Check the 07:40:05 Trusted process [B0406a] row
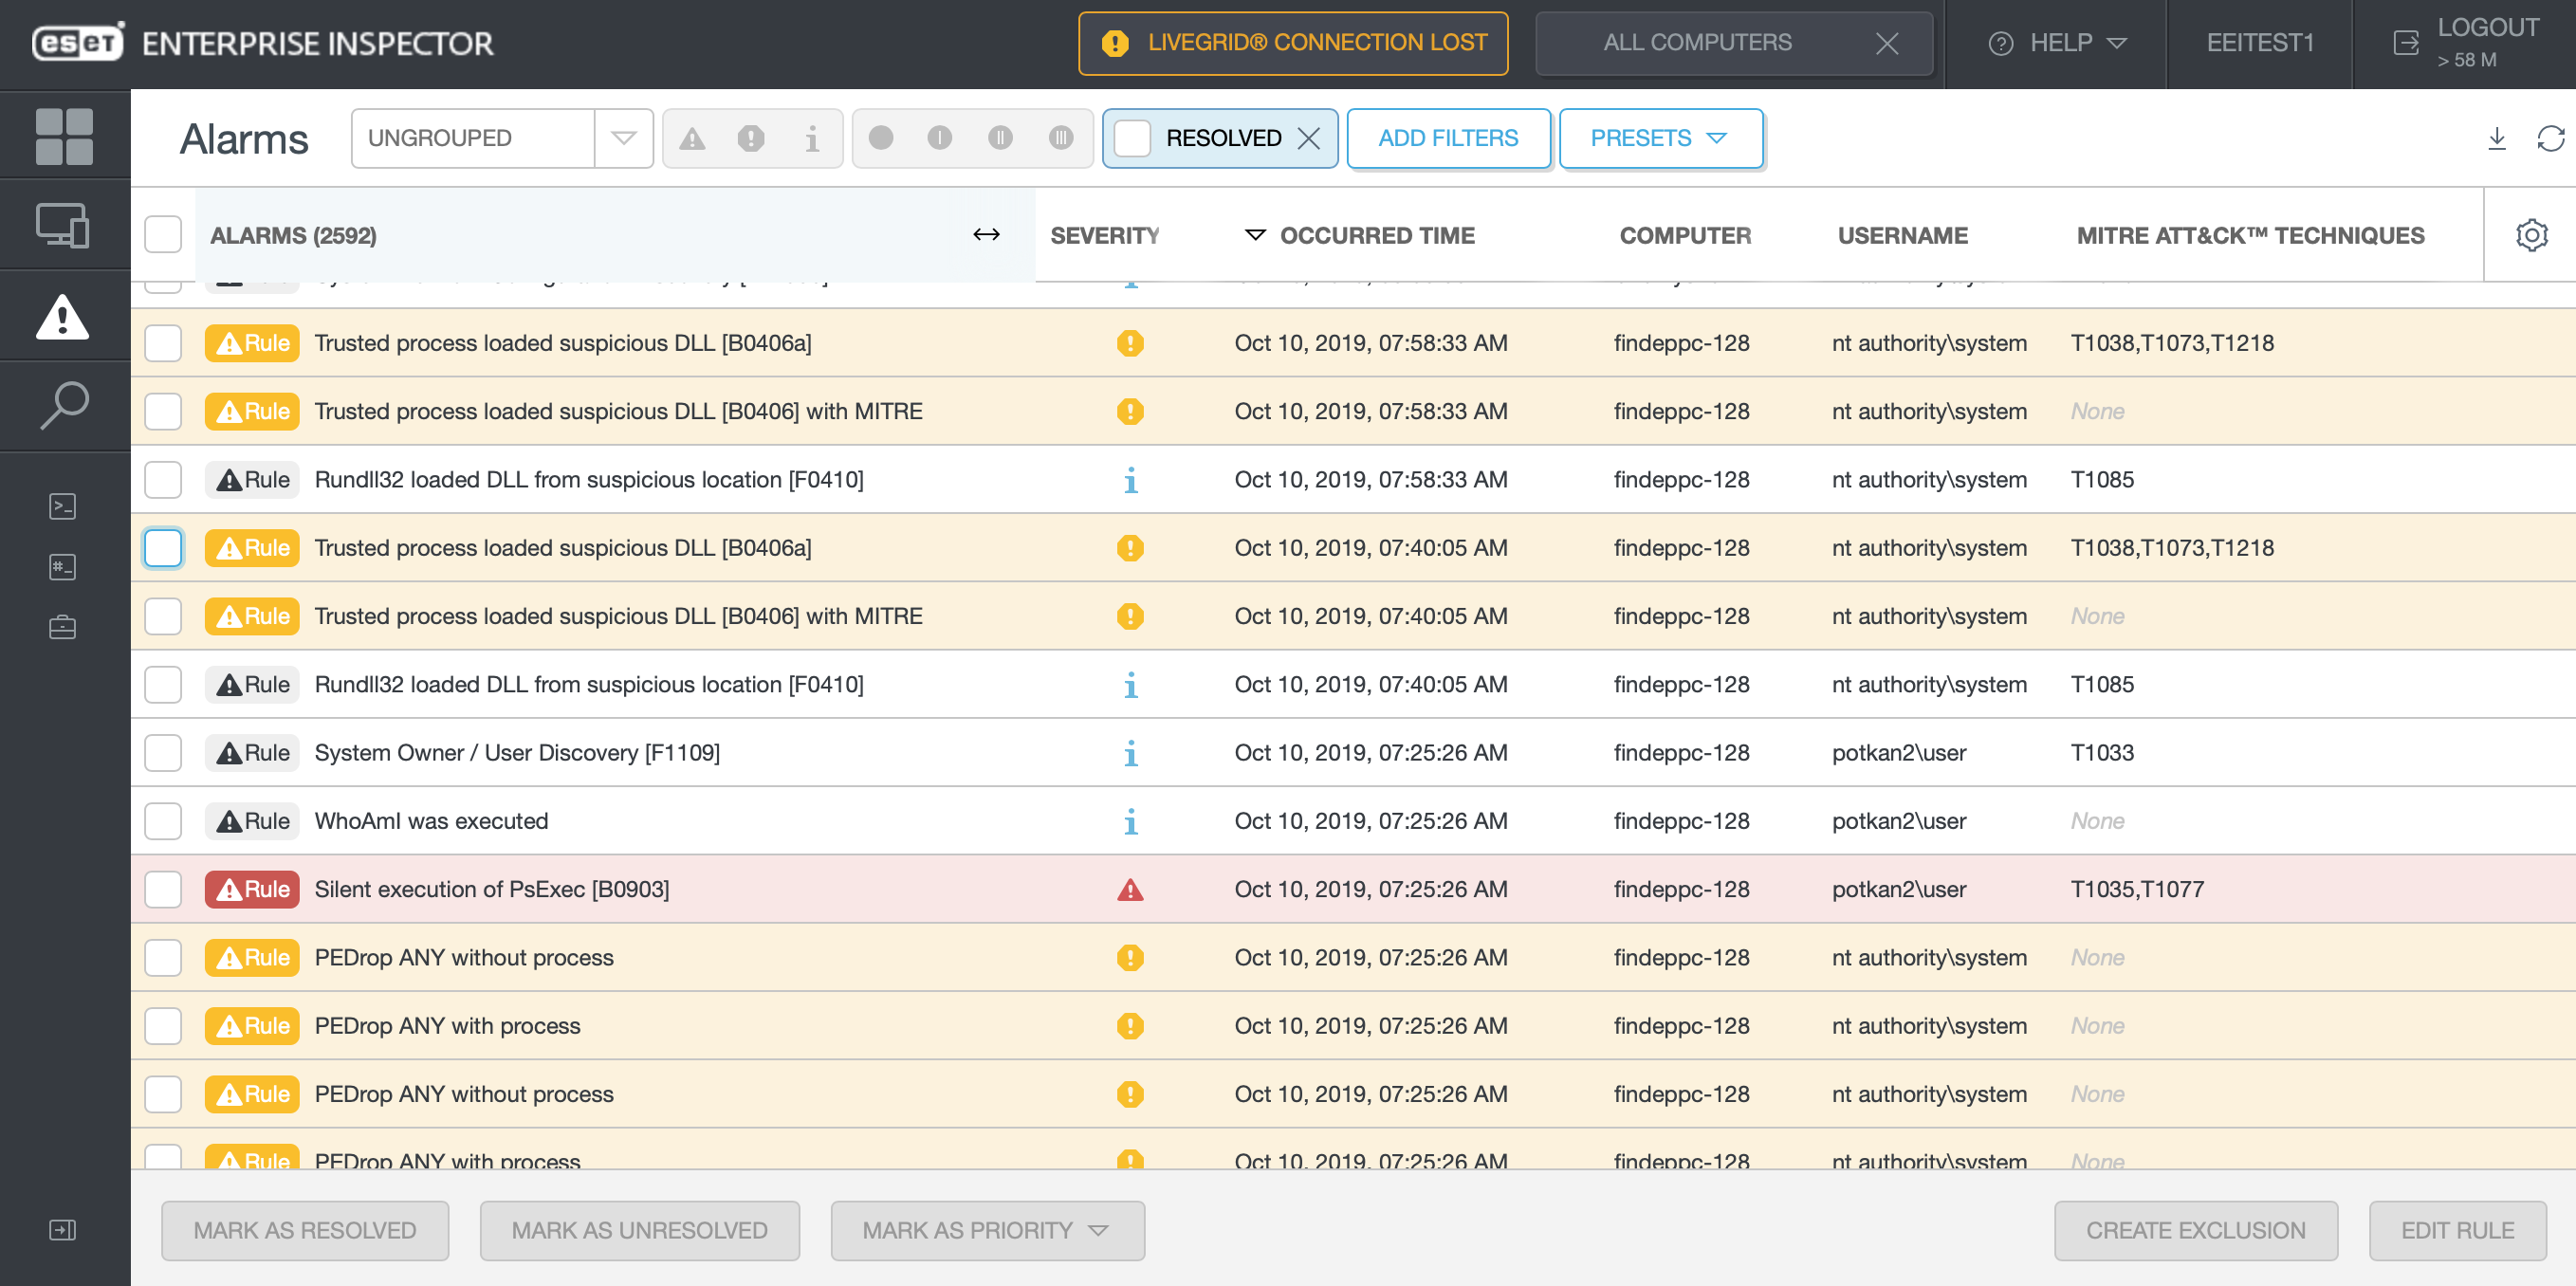Viewport: 2576px width, 1286px height. pyautogui.click(x=163, y=548)
